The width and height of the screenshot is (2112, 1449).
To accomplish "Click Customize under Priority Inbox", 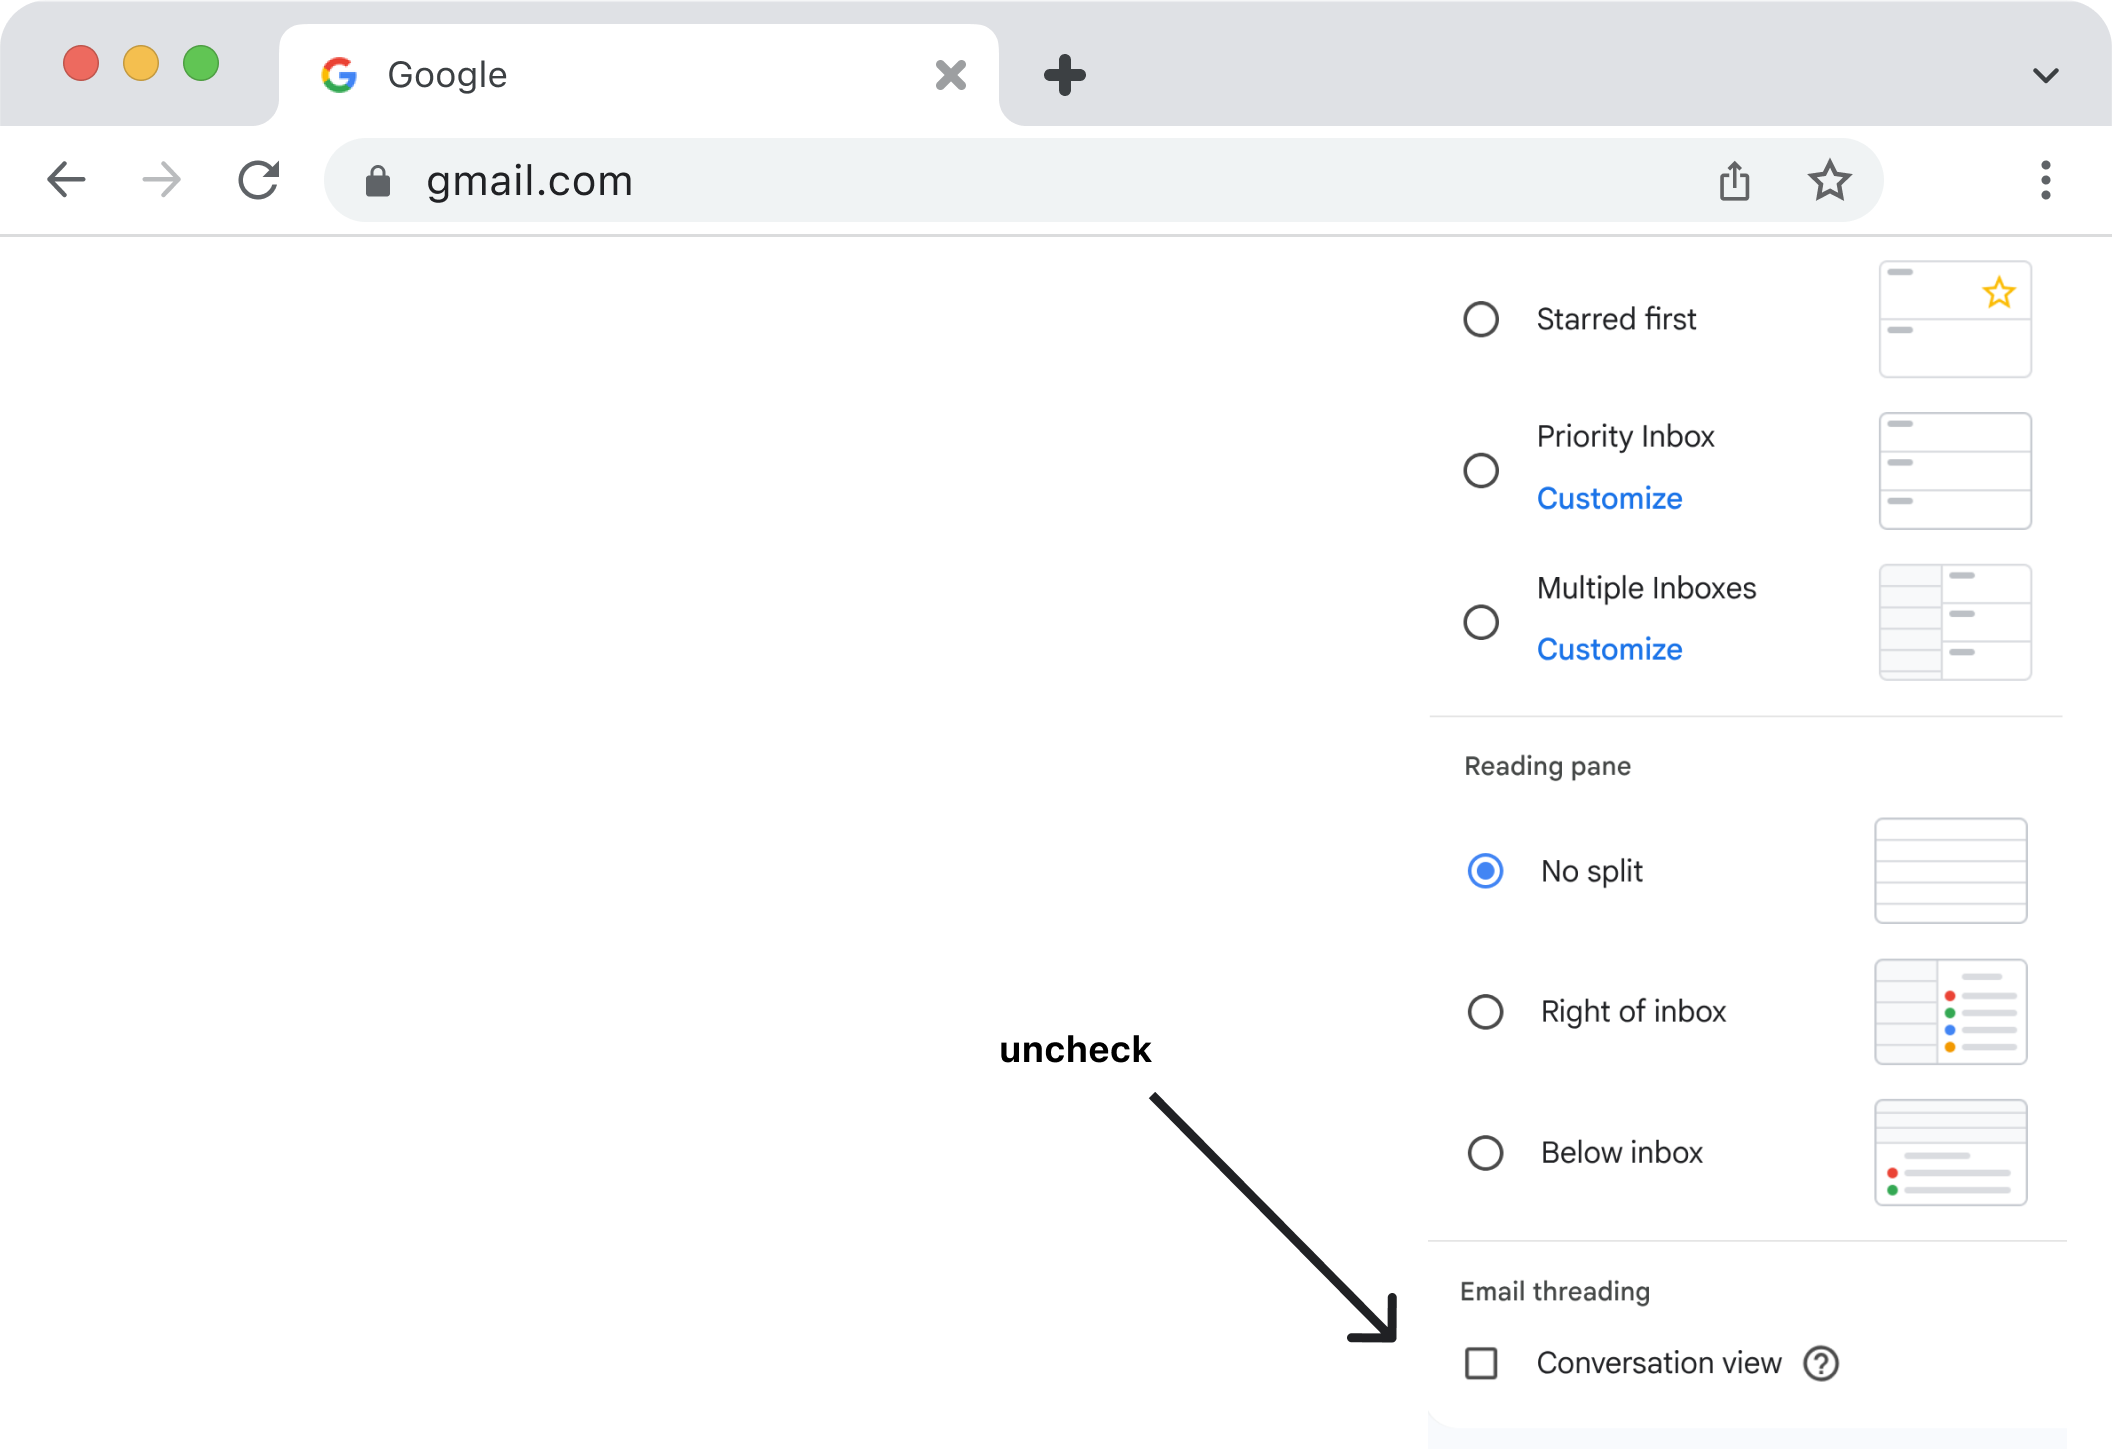I will click(1609, 498).
